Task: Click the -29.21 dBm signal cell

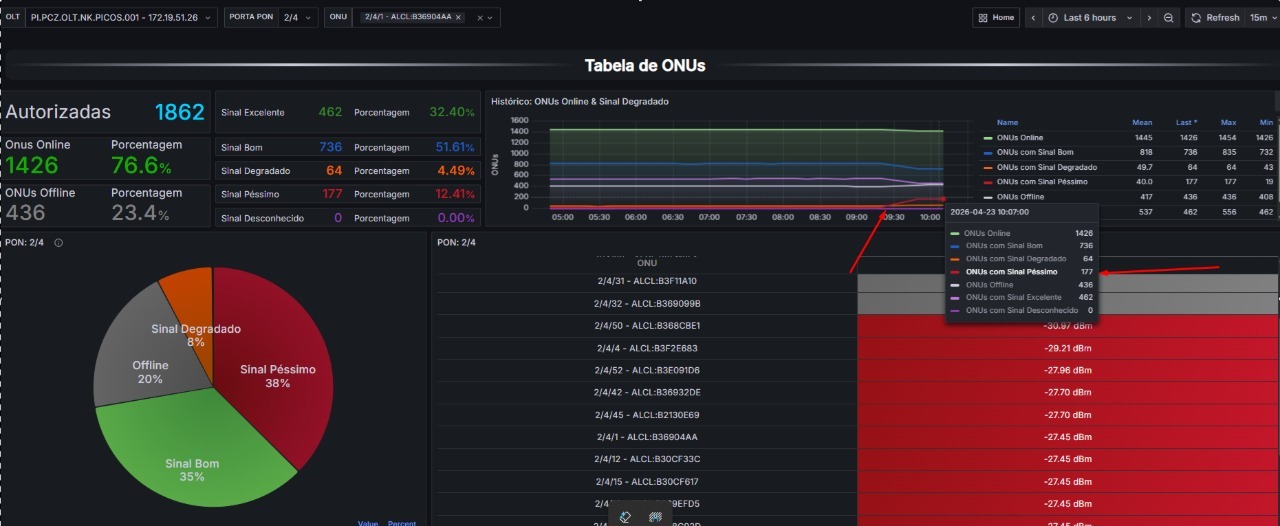Action: (x=1068, y=348)
